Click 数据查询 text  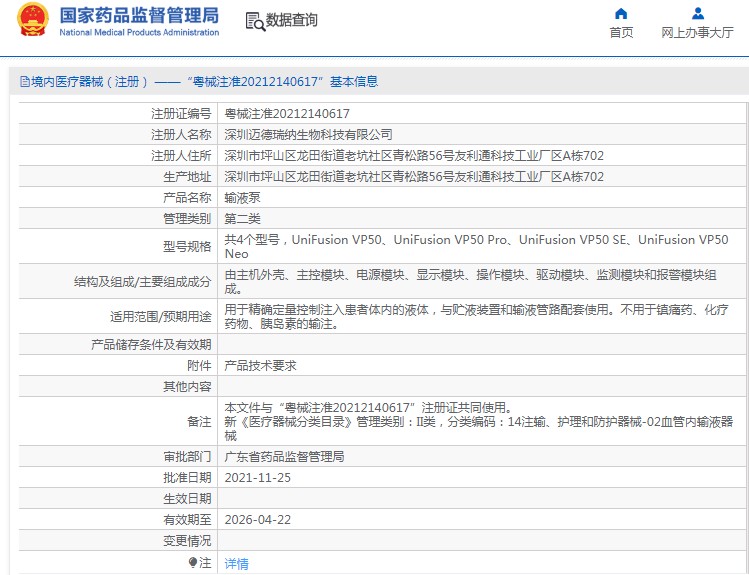tap(291, 20)
